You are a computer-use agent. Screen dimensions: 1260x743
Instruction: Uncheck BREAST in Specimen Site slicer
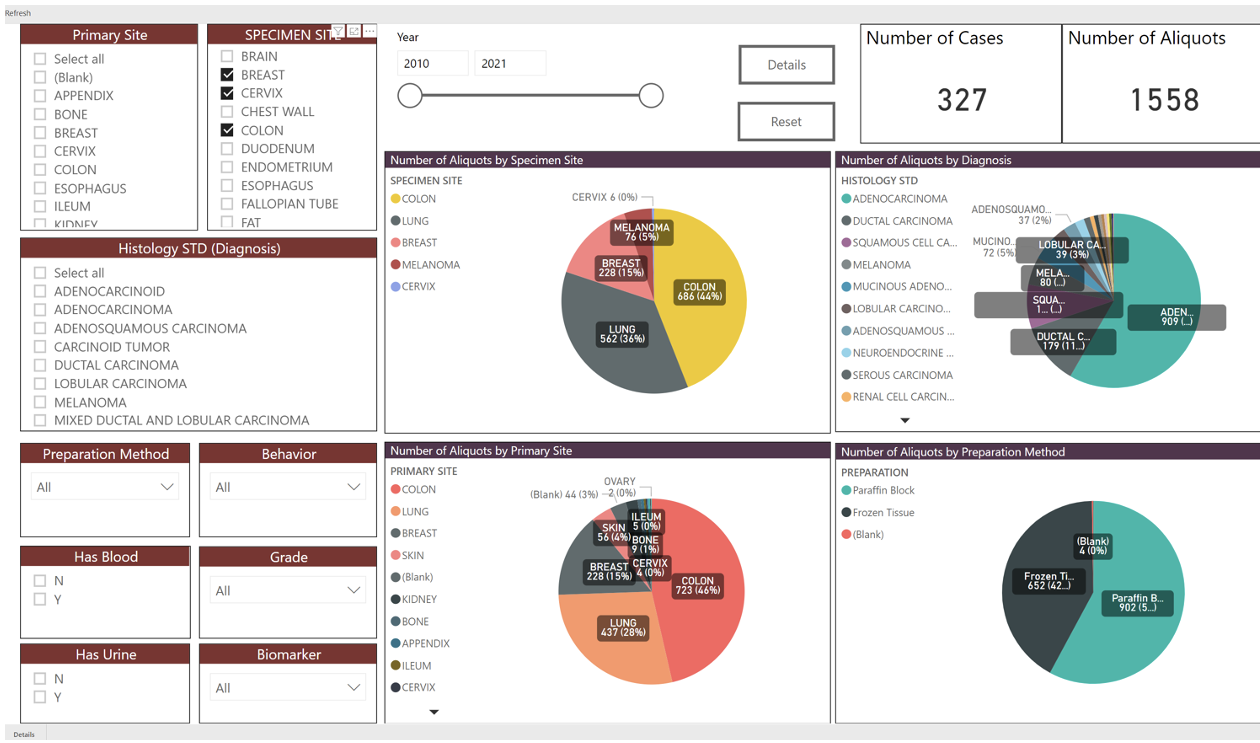click(x=227, y=75)
